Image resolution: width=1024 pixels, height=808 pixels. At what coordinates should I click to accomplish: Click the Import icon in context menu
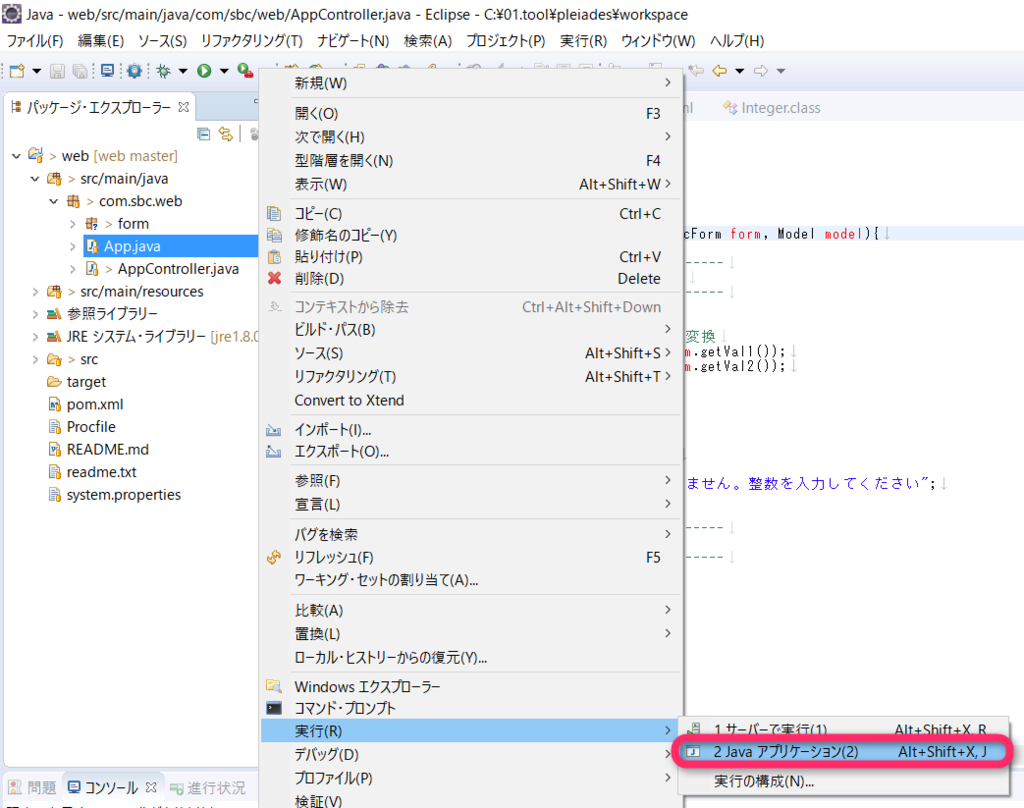[x=274, y=430]
